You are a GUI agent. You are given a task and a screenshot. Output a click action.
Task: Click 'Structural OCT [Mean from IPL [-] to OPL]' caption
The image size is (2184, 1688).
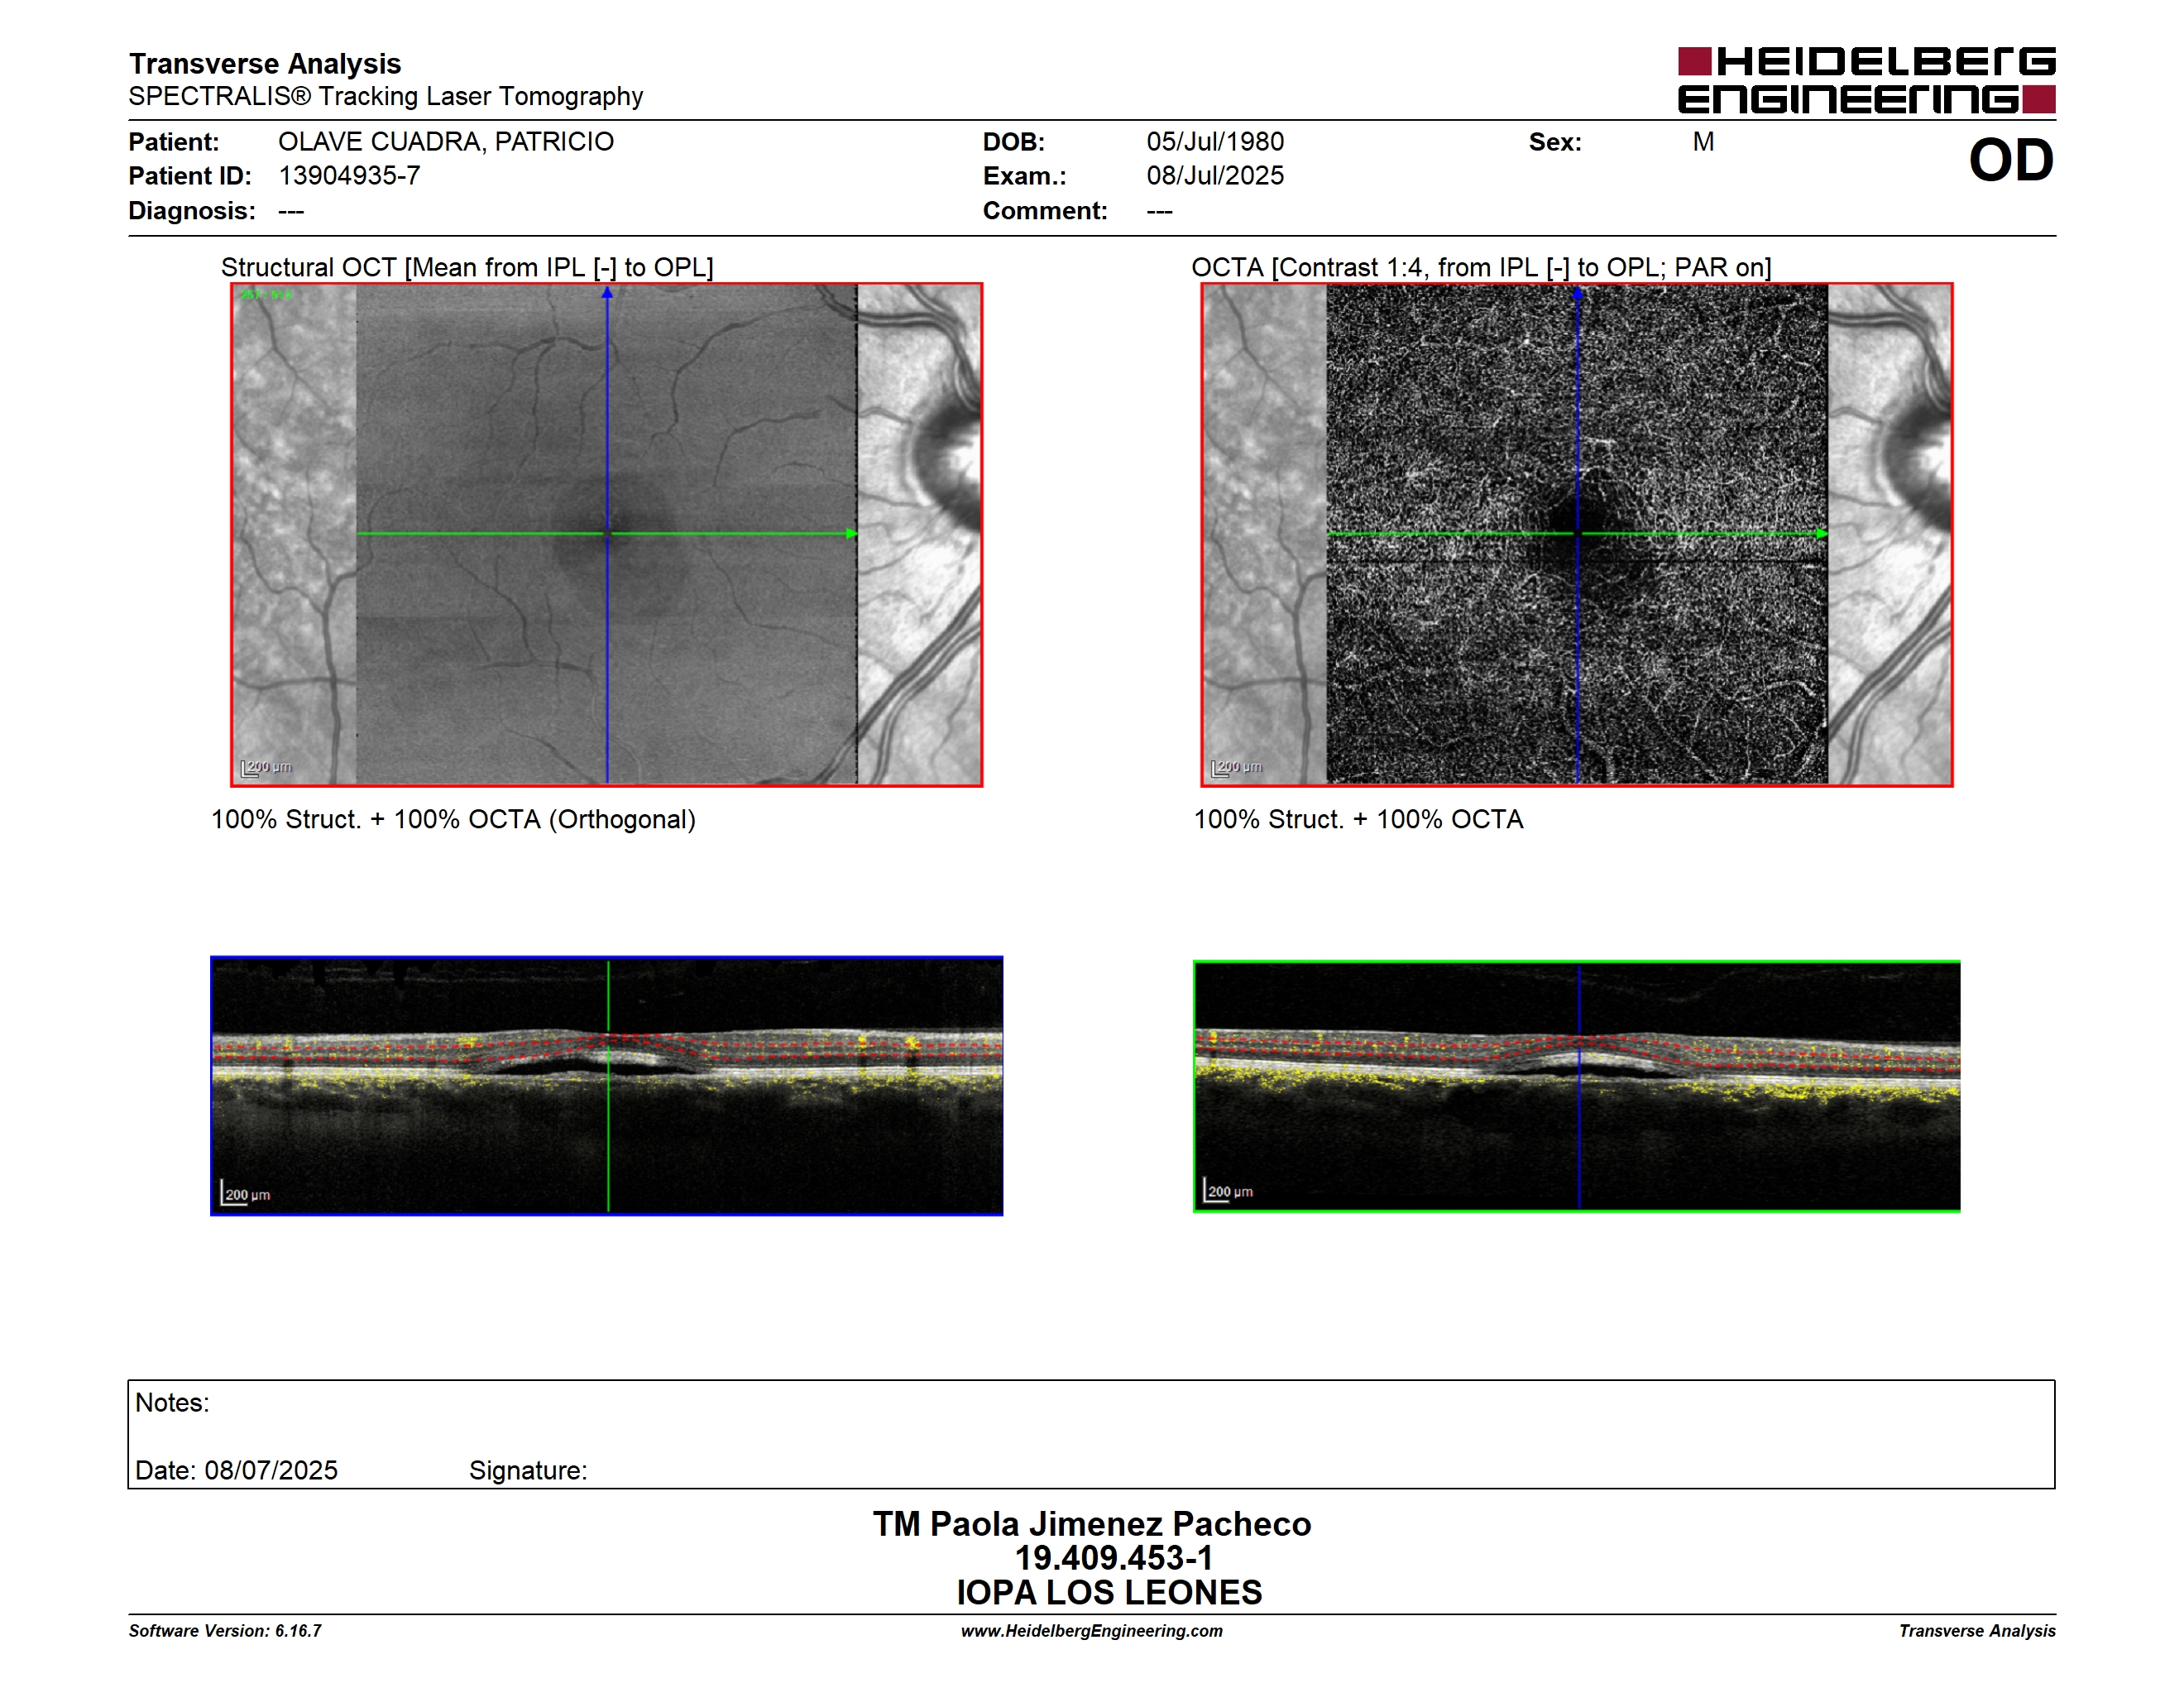467,267
